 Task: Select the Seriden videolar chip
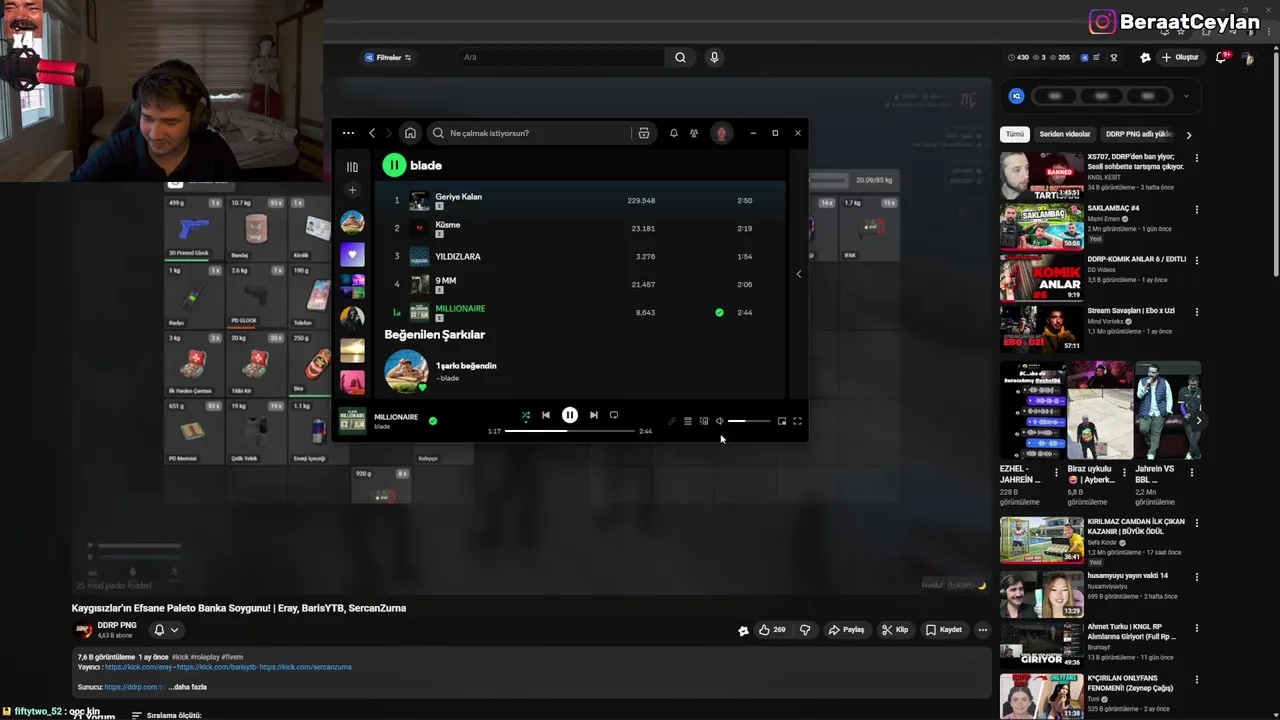(x=1065, y=134)
